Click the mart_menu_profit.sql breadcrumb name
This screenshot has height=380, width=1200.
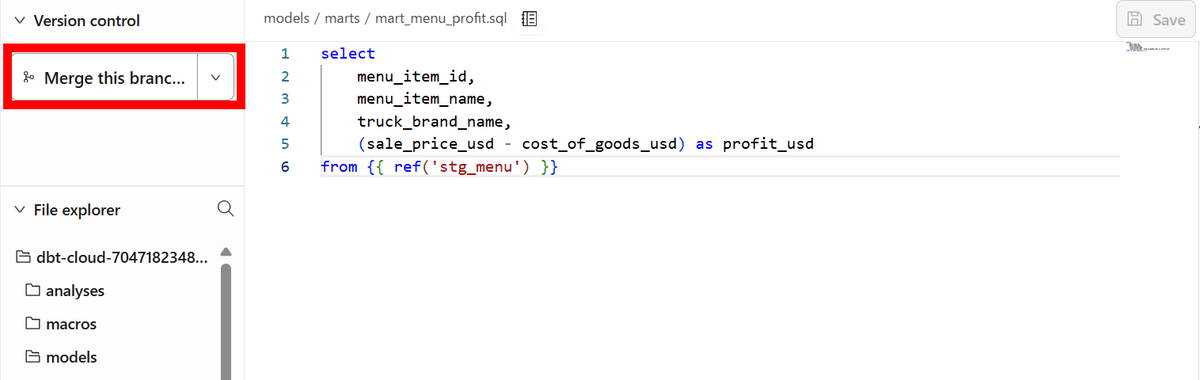coord(441,19)
